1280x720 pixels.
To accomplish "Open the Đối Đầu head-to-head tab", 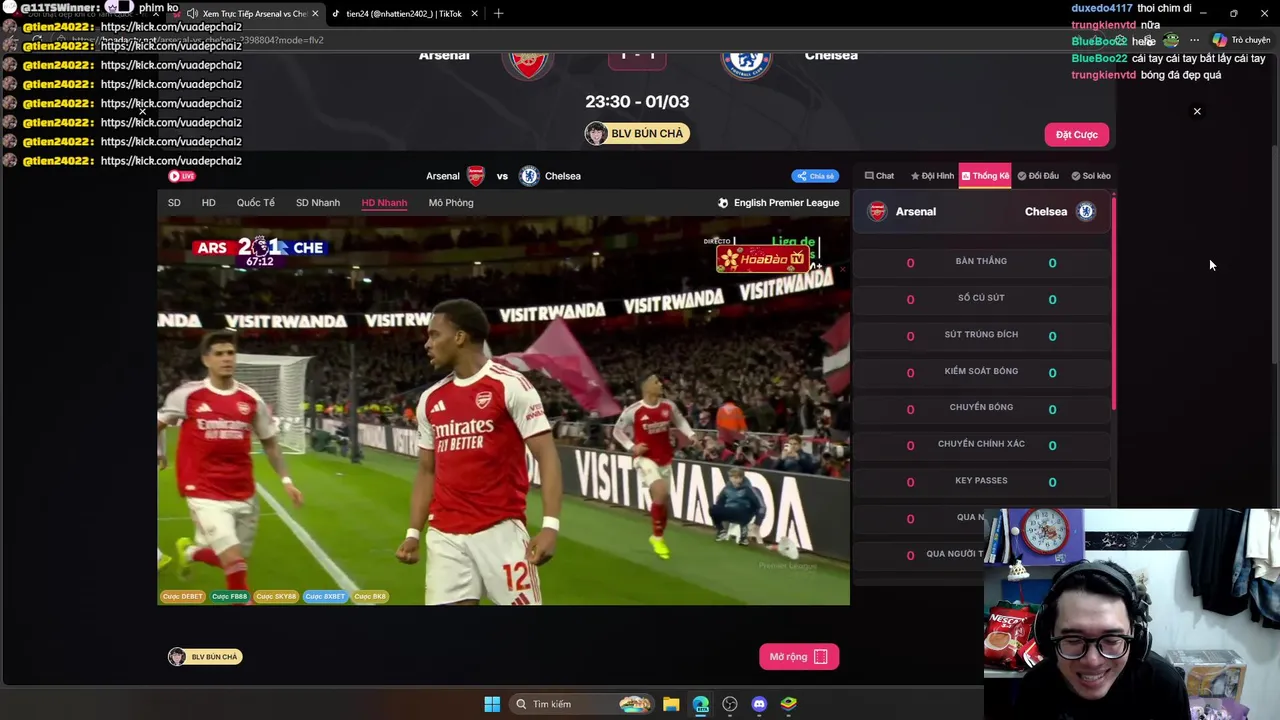I will click(1038, 176).
